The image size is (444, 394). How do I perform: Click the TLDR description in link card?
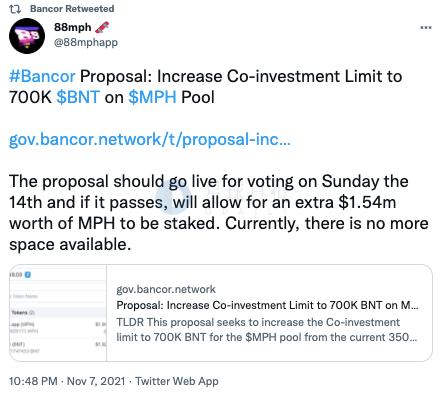266,330
